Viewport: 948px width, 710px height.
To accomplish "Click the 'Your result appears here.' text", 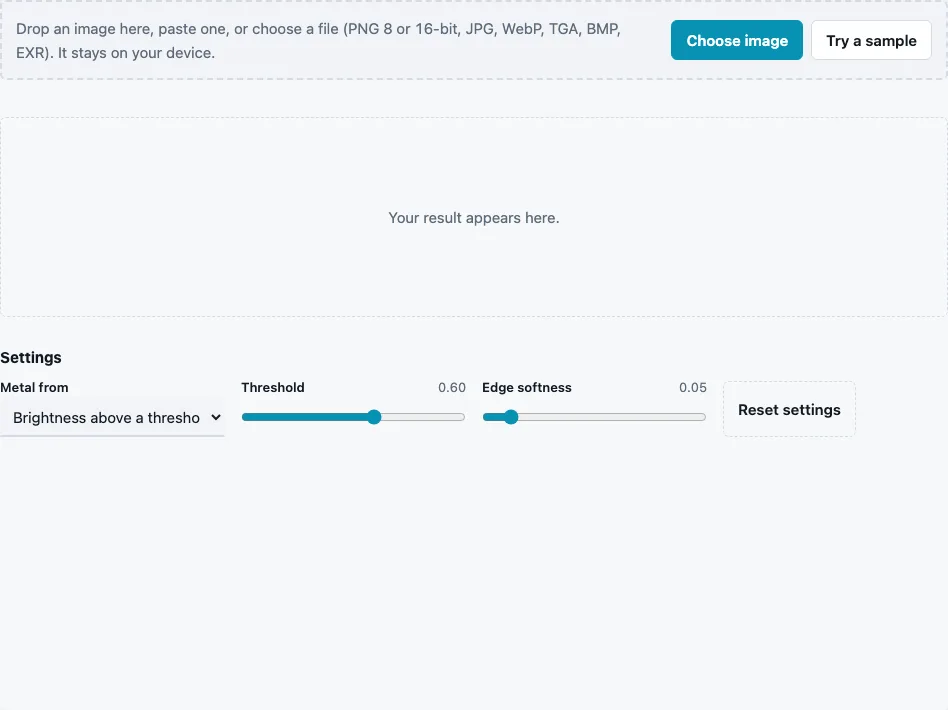I will click(474, 218).
